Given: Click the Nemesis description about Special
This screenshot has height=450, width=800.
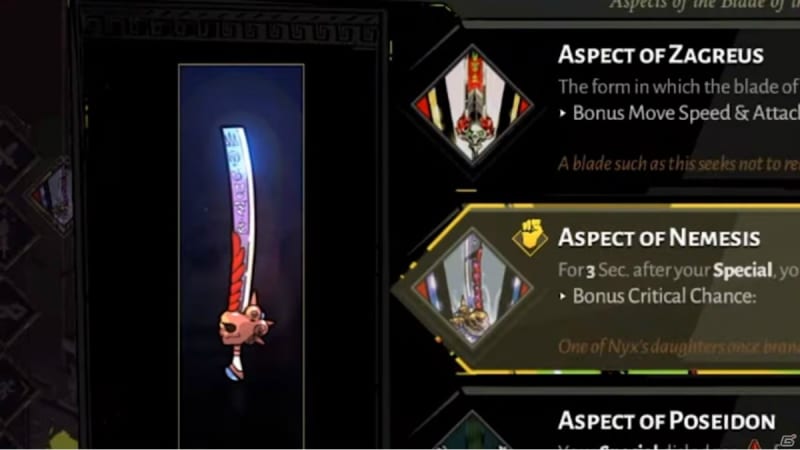Looking at the screenshot, I should pos(679,270).
